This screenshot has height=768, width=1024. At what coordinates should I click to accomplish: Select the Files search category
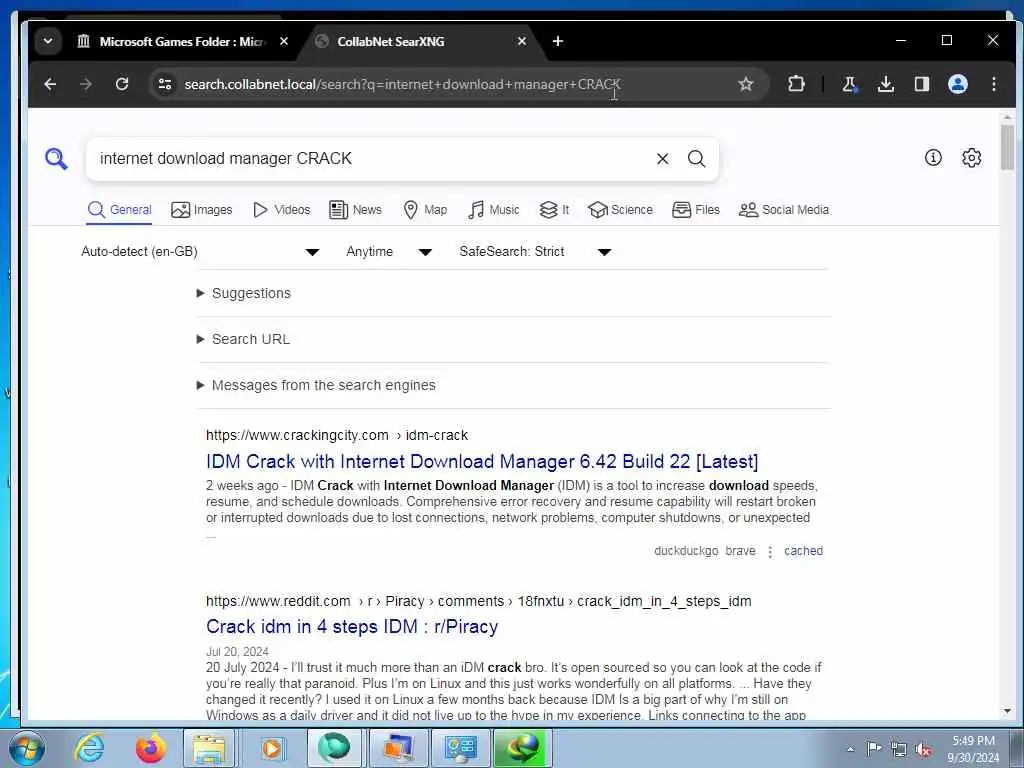696,210
